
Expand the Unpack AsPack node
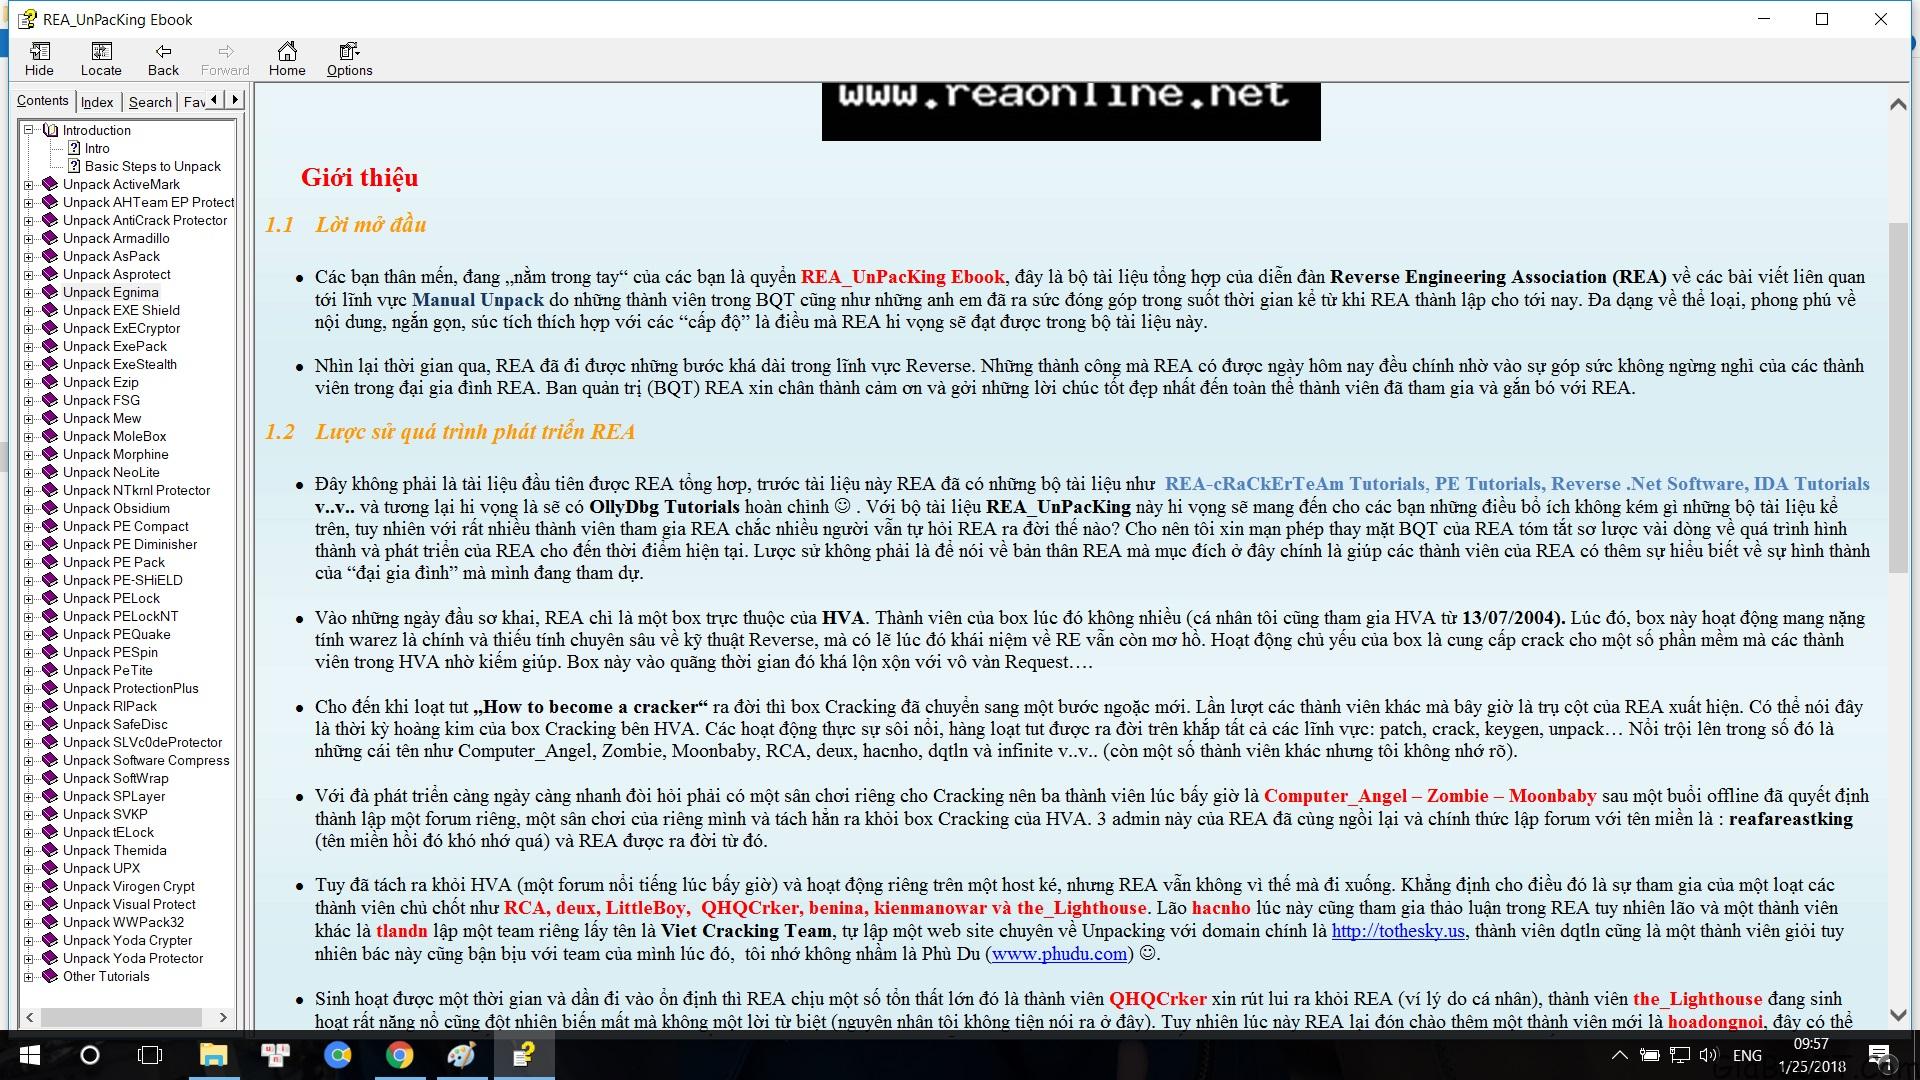(x=29, y=256)
